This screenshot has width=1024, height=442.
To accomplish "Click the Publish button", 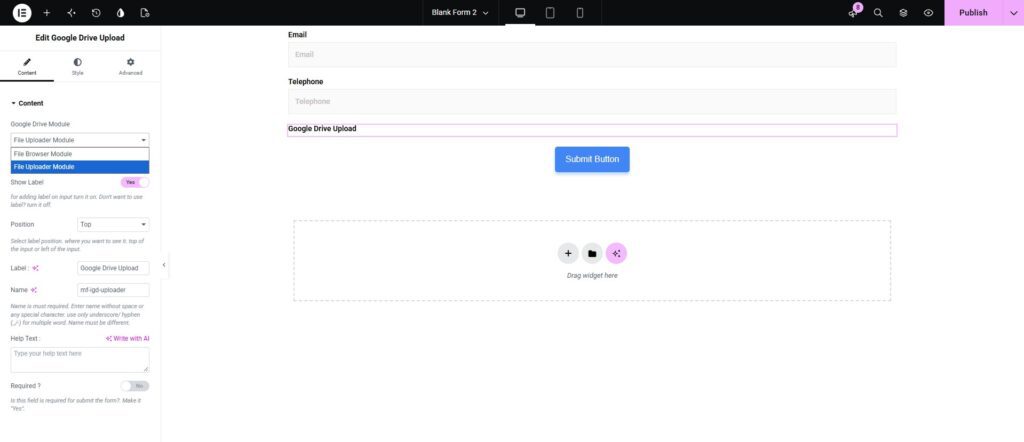I will [x=973, y=12].
